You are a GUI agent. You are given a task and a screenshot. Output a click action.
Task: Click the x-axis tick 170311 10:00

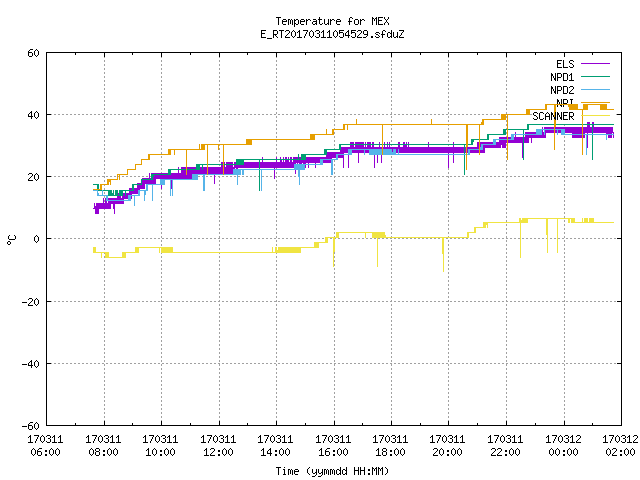coord(160,446)
